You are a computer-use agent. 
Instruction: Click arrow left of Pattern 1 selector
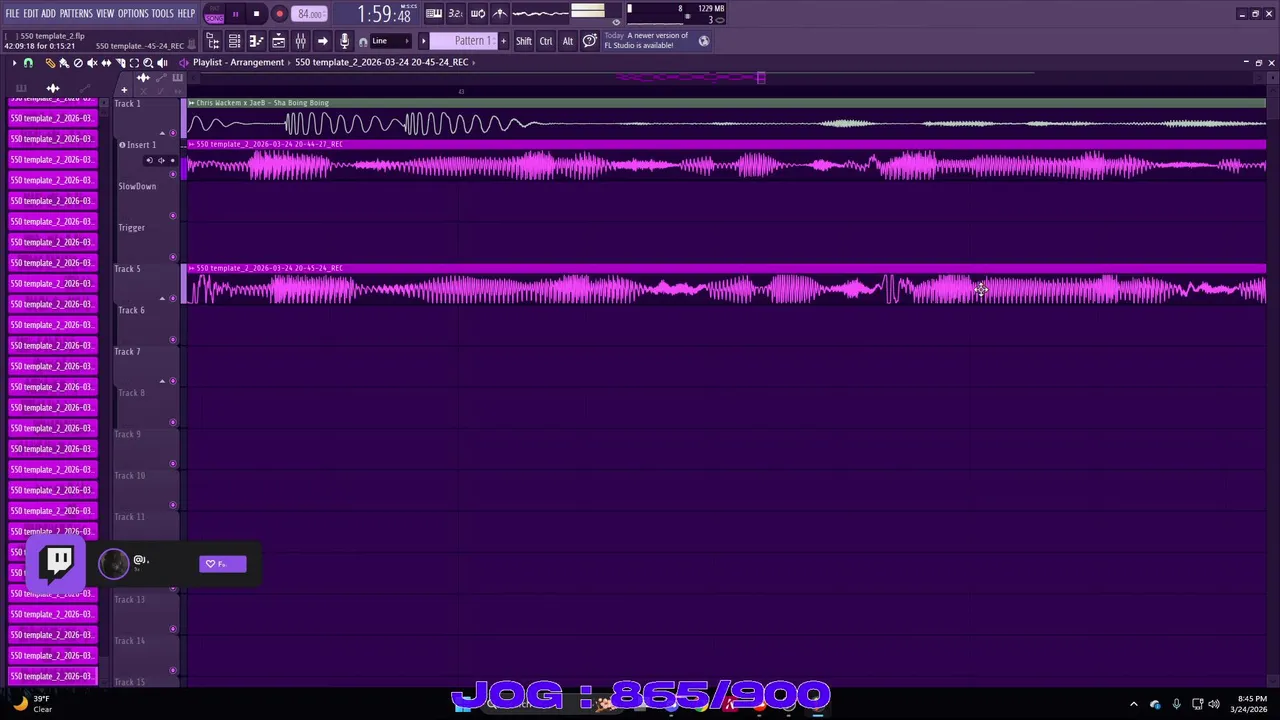pyautogui.click(x=423, y=41)
